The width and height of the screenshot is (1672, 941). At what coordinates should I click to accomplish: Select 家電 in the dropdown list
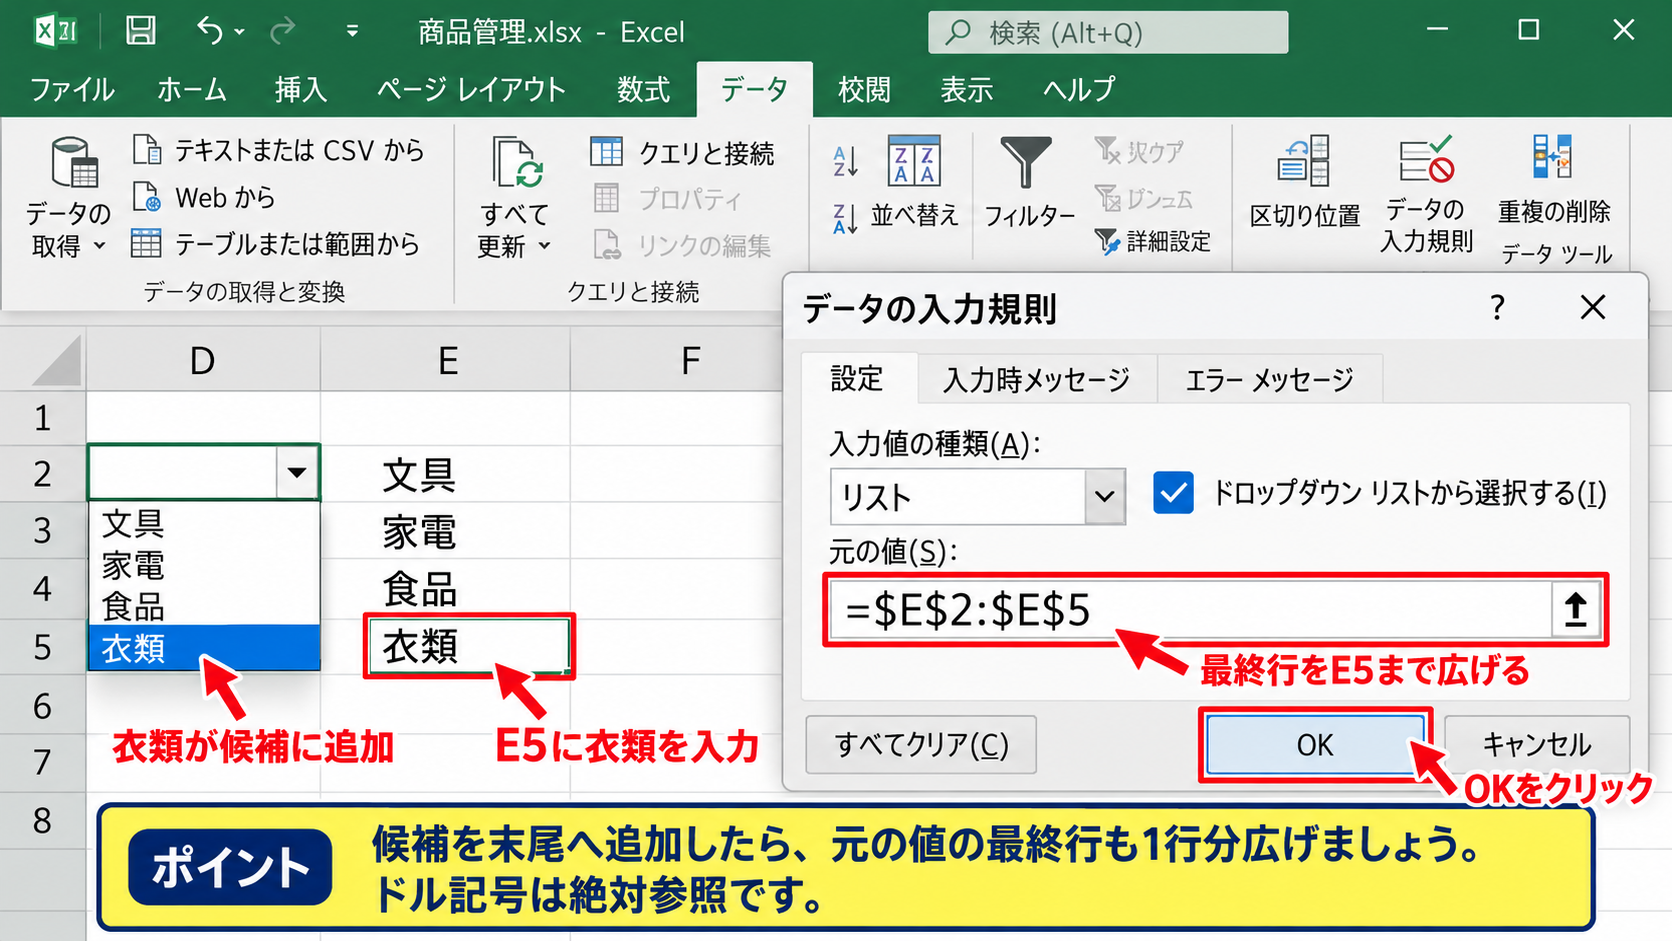tap(204, 565)
